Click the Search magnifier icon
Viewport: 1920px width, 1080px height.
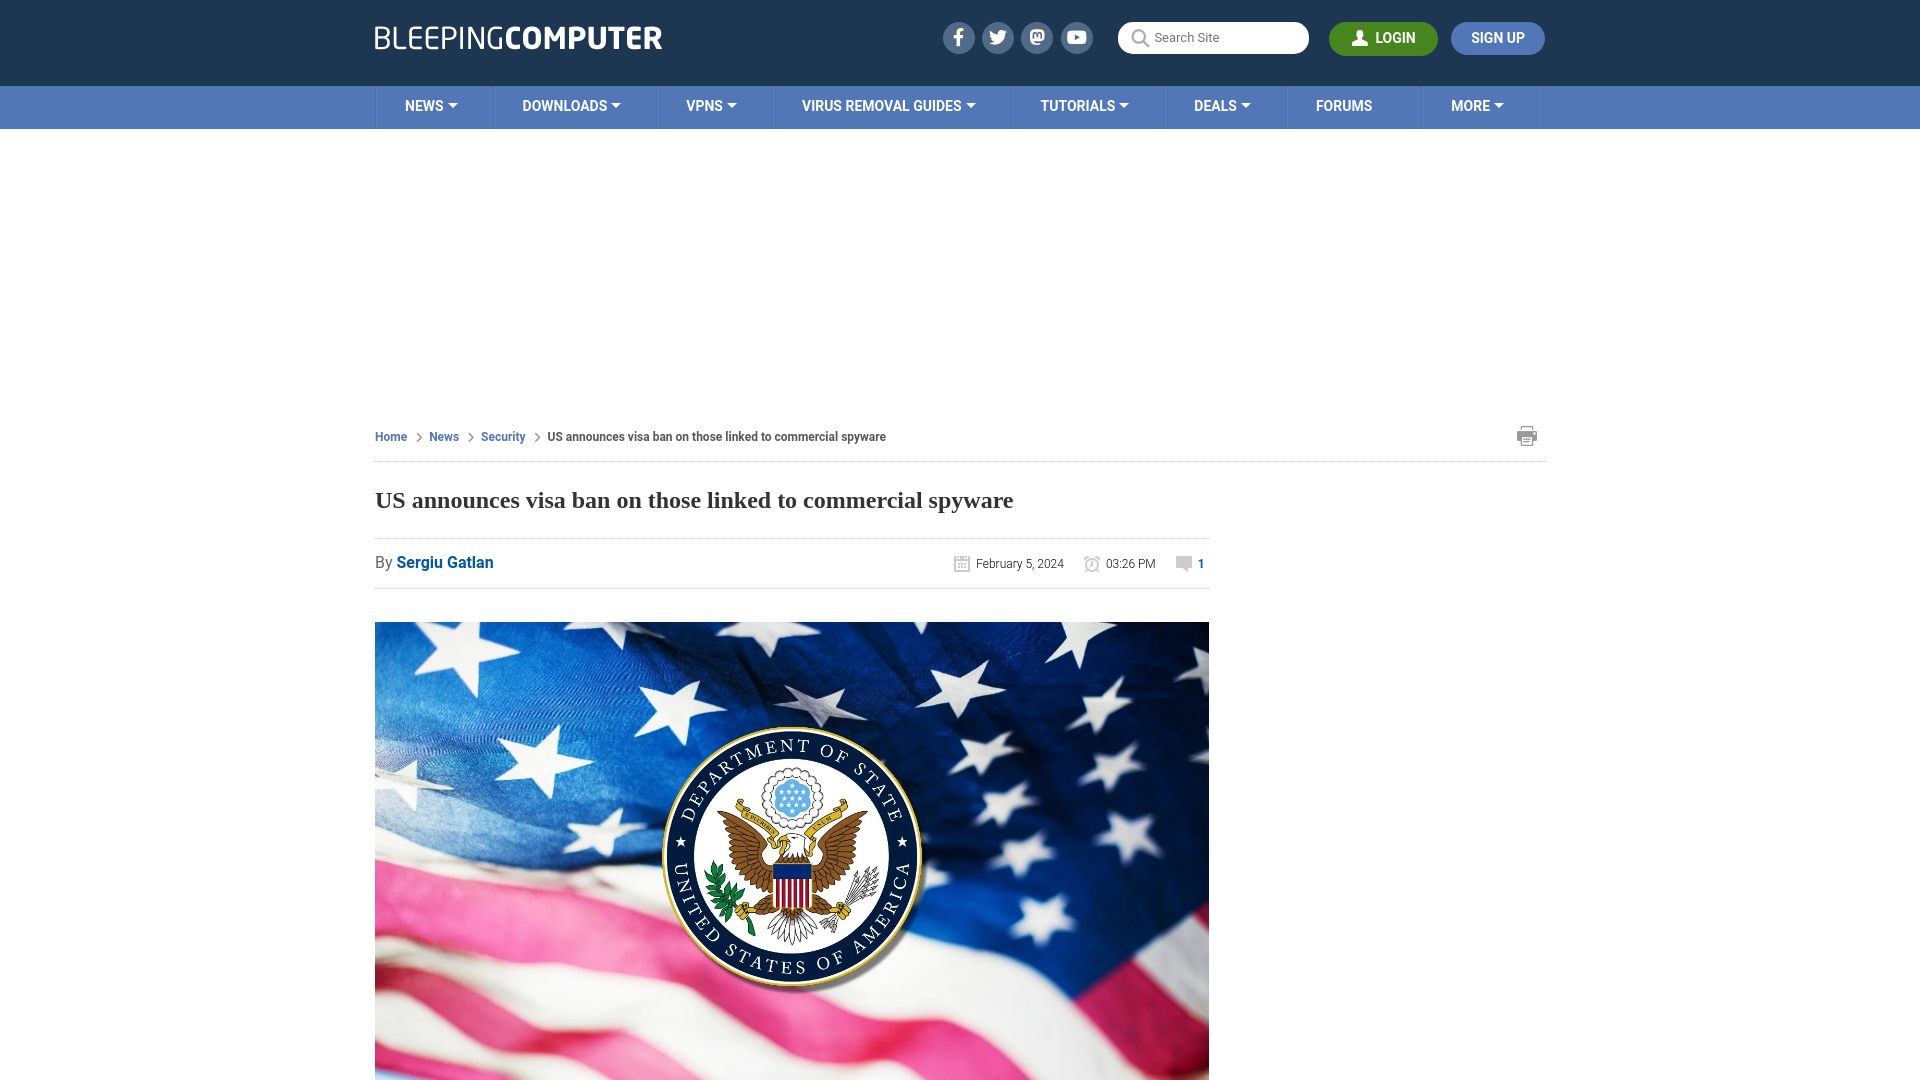coord(1139,37)
